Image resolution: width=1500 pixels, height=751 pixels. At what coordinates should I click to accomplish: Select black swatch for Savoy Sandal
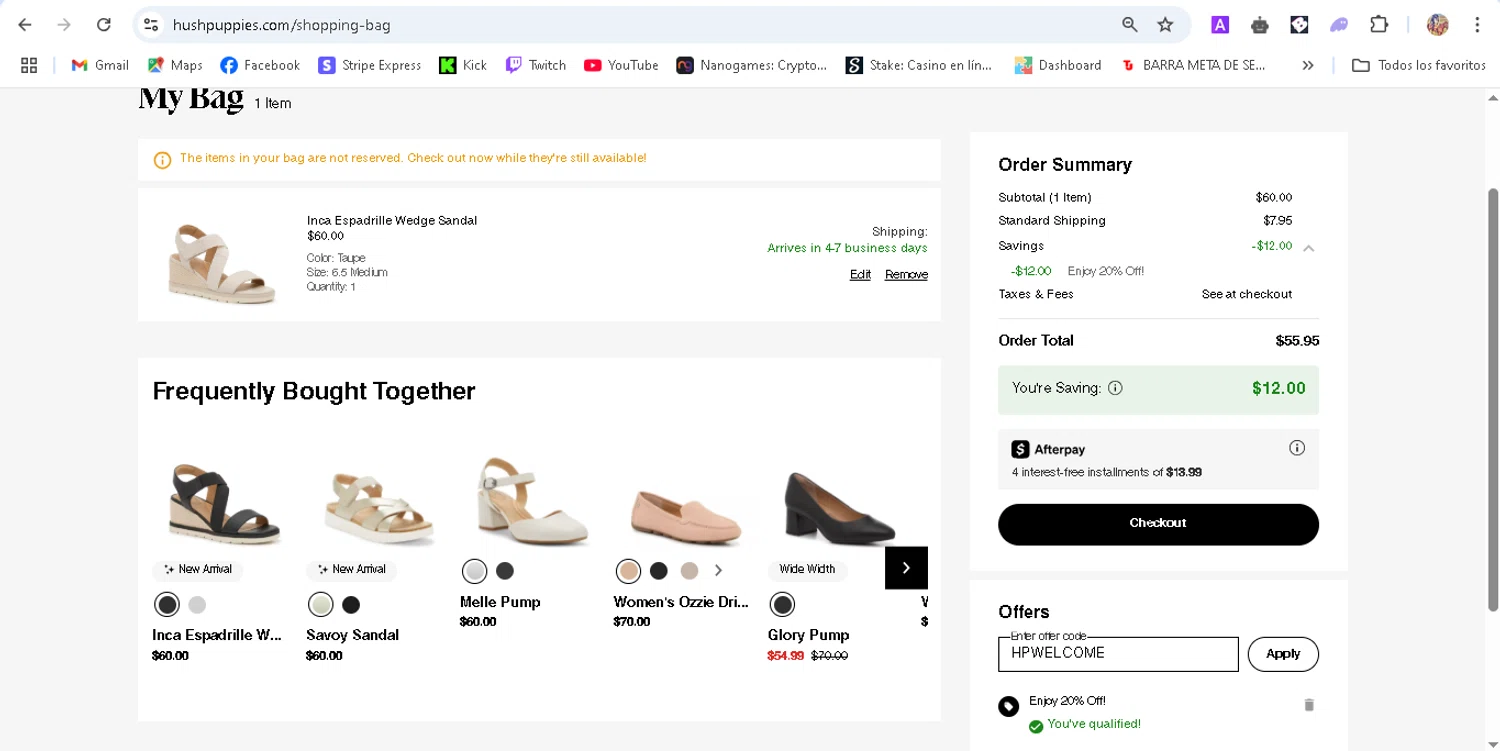351,605
